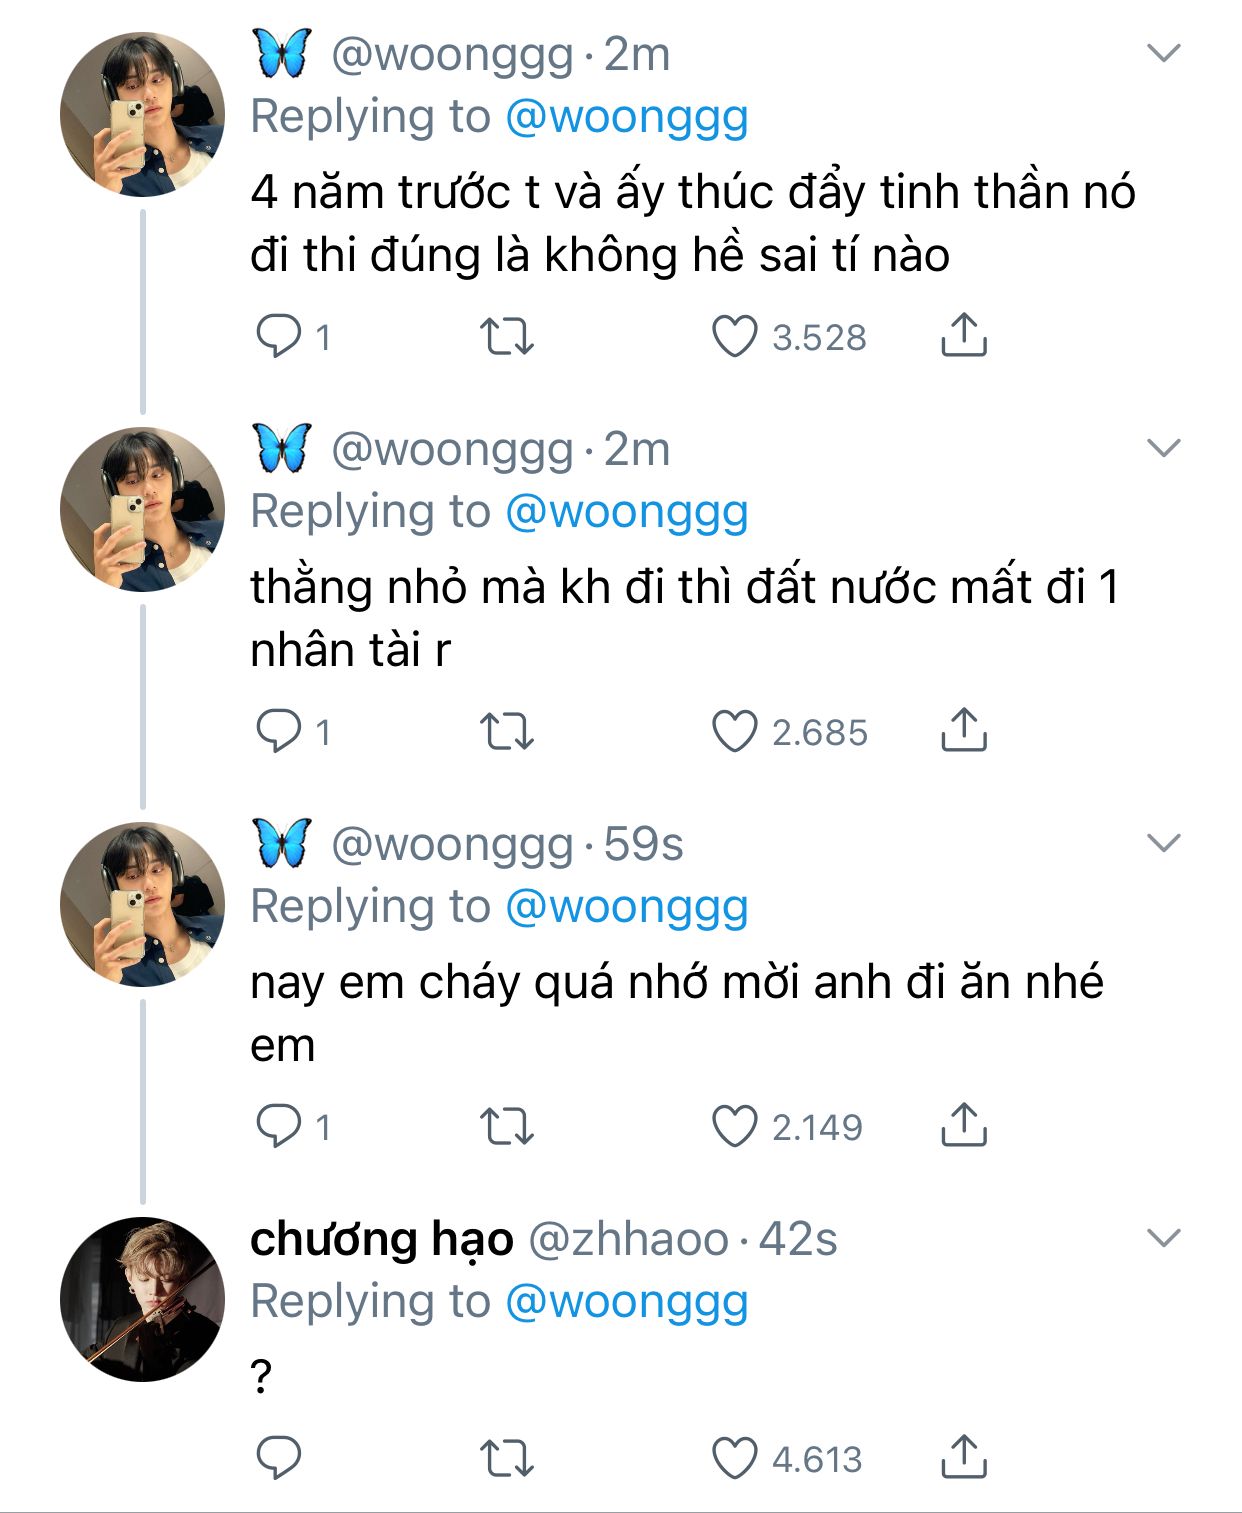1242x1513 pixels.
Task: Reply to the 'thằng nhỏ' tweet
Action: [x=279, y=731]
